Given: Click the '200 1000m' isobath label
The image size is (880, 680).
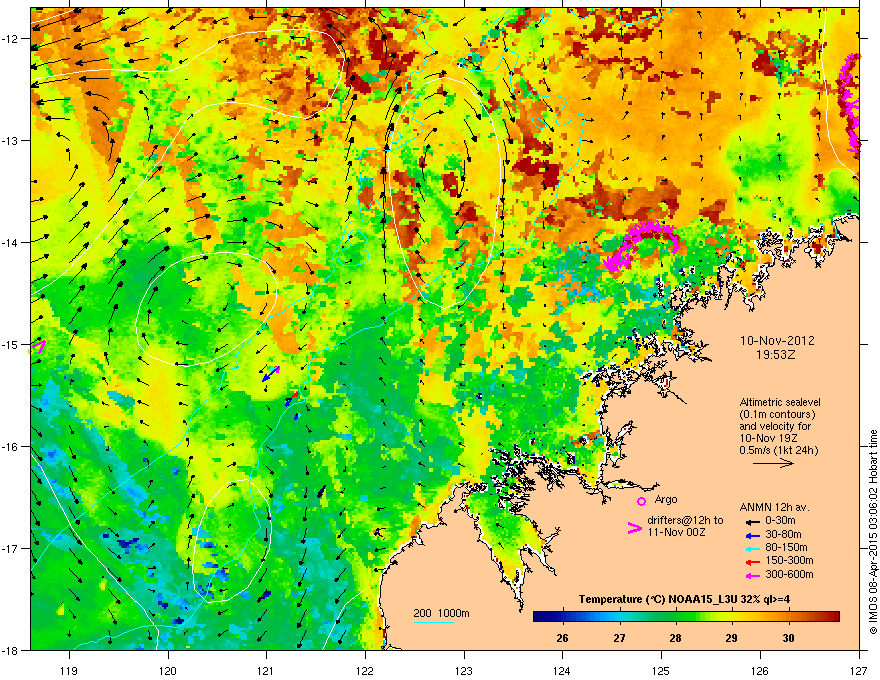Looking at the screenshot, I should click(441, 613).
